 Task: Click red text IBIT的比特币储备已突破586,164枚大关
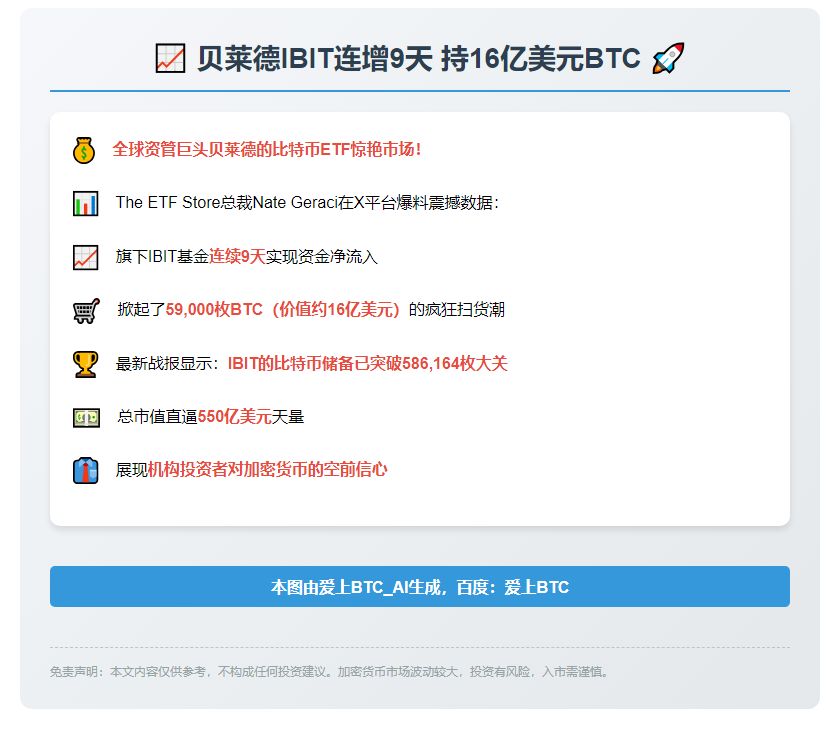coord(368,364)
